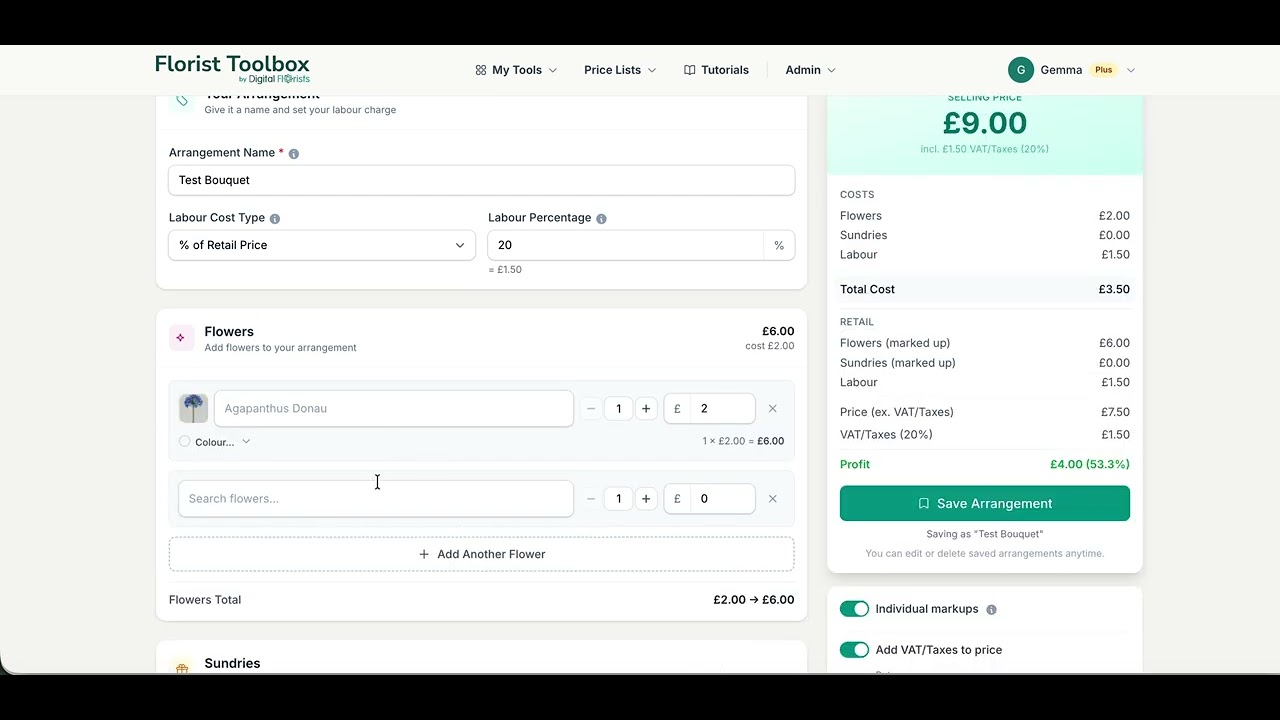Click info icon beside Labour Percentage
The height and width of the screenshot is (720, 1280).
[601, 219]
